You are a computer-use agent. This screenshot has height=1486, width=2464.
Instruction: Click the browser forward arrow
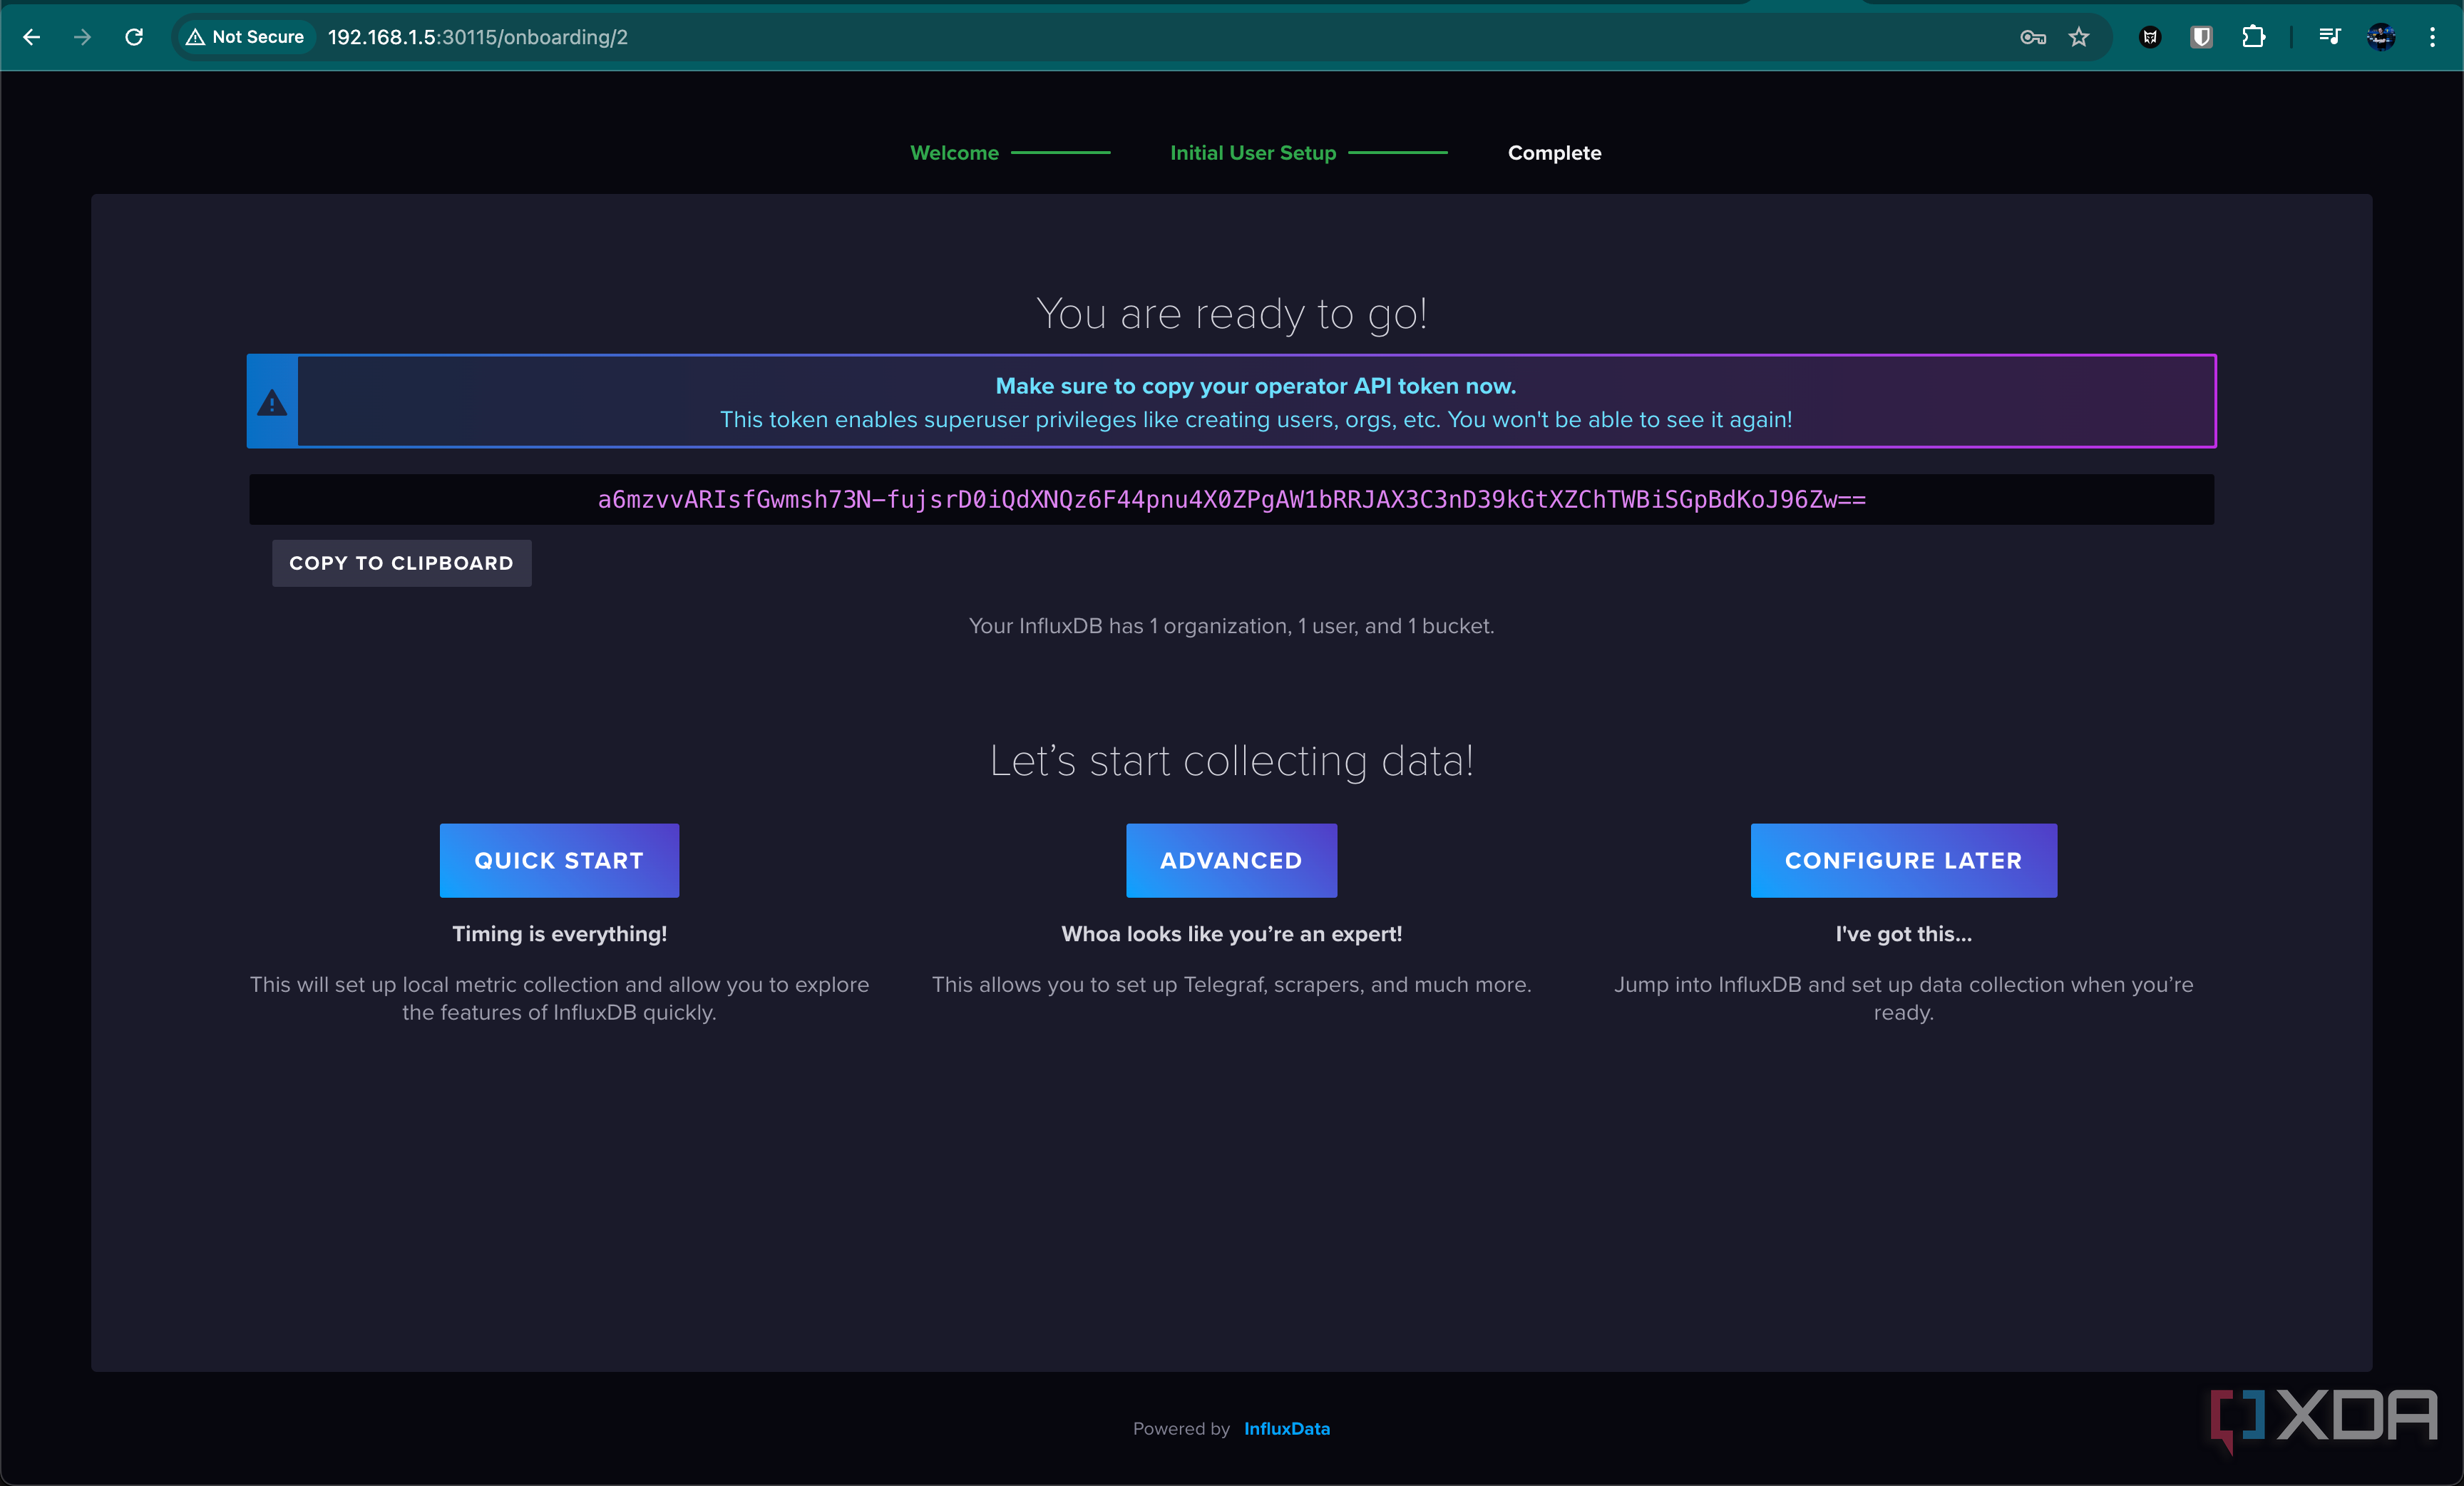tap(83, 37)
